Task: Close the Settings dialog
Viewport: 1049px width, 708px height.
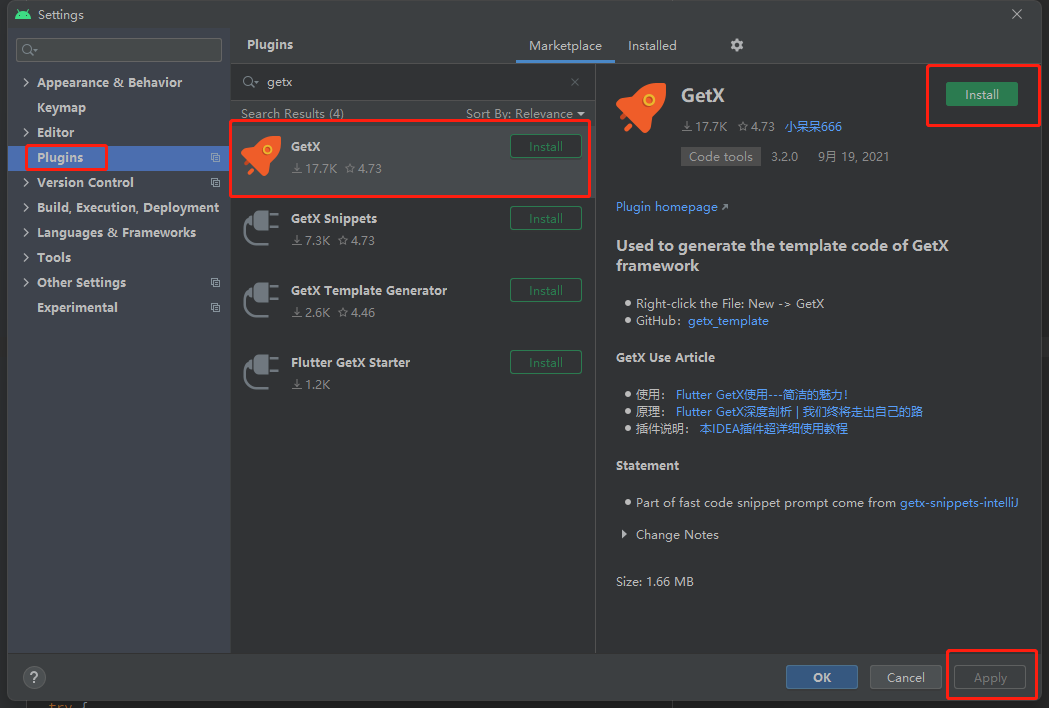Action: pos(1017,14)
